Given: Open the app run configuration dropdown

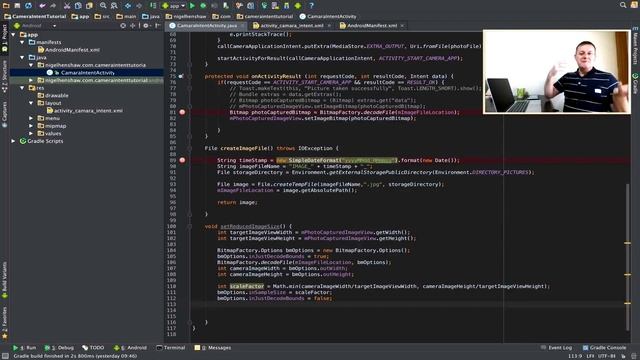Looking at the screenshot, I should tap(173, 6).
